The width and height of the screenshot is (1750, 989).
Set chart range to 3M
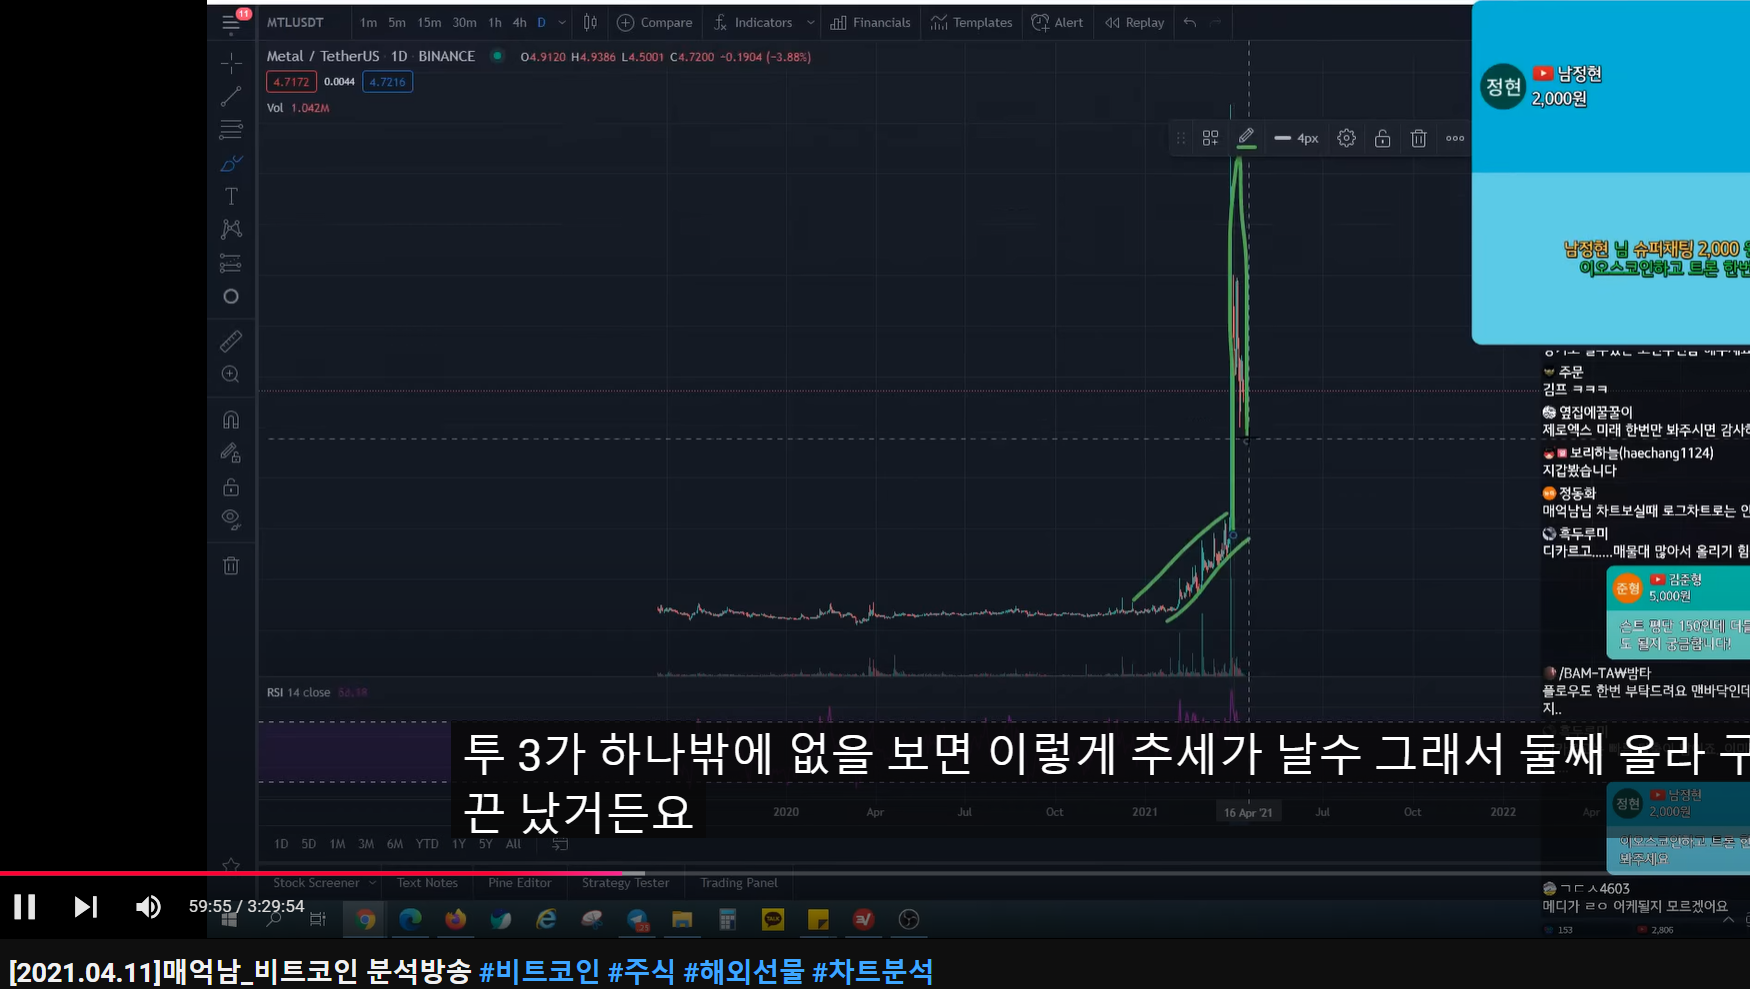[366, 844]
